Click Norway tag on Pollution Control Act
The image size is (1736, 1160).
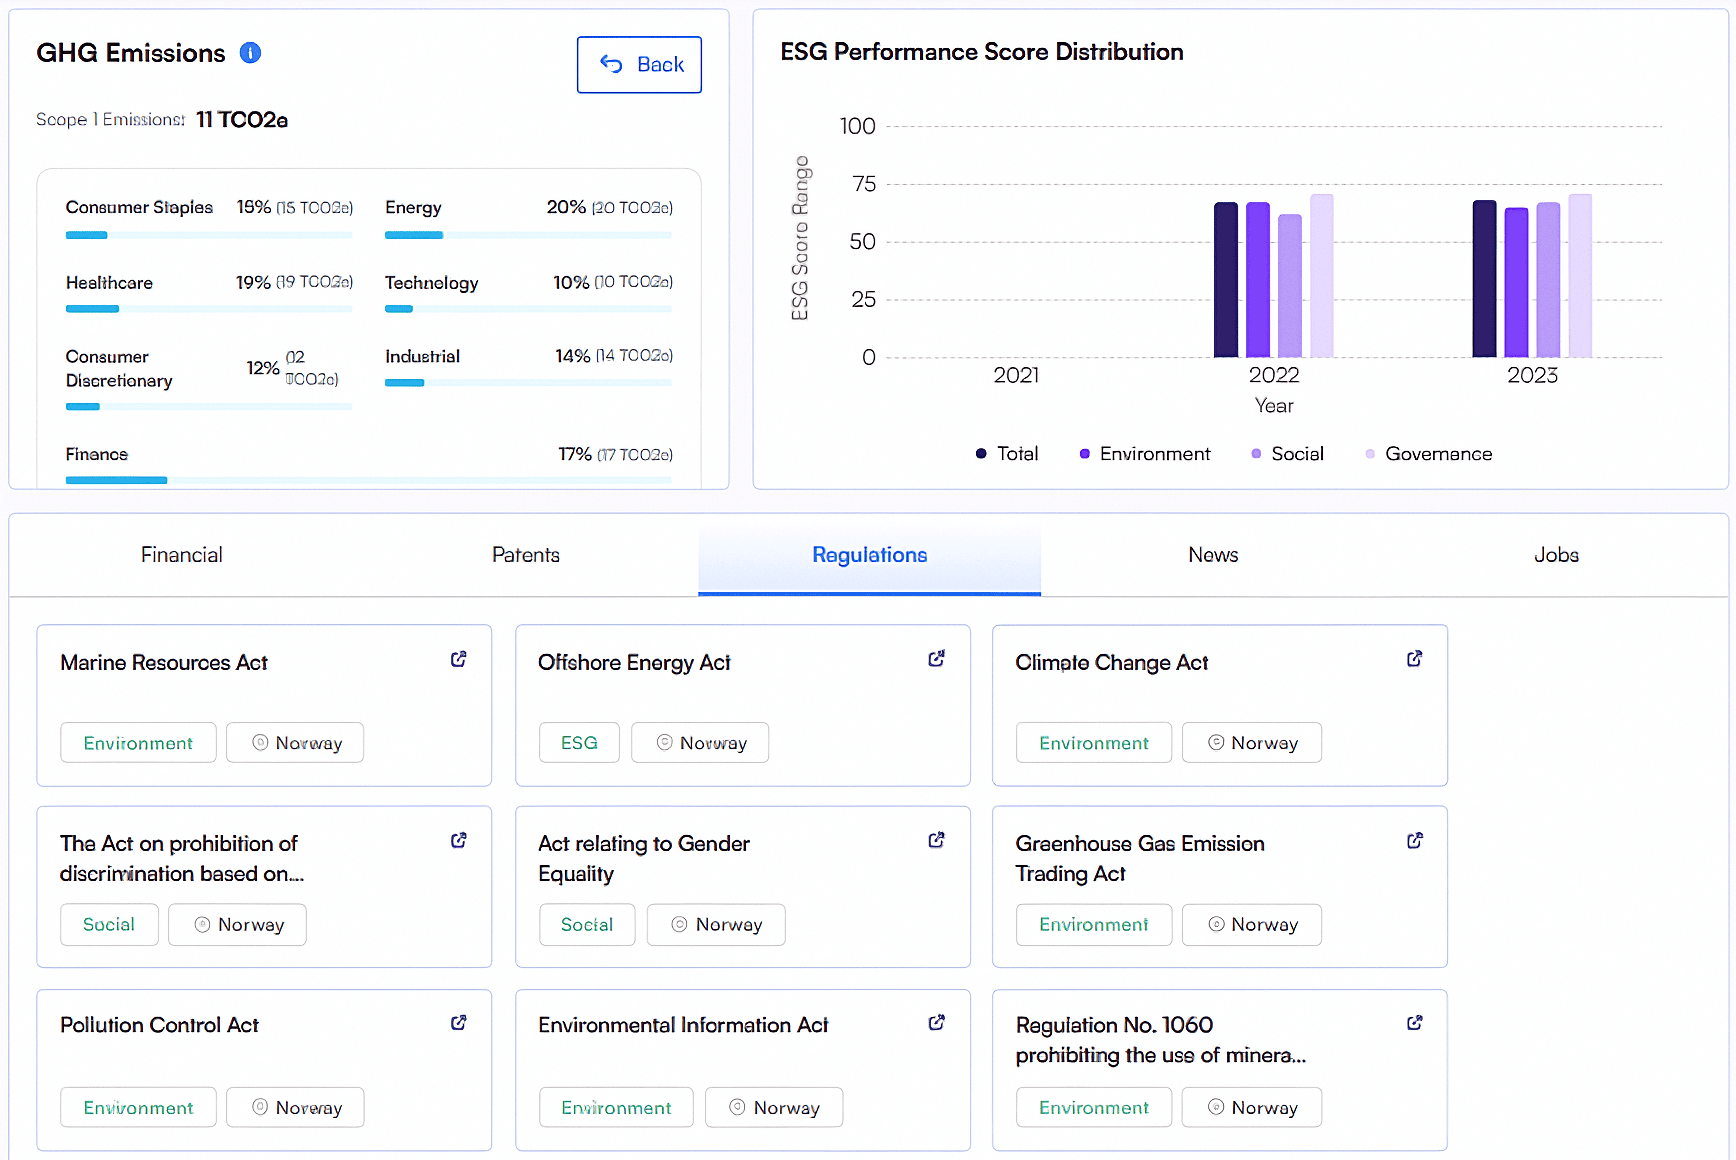(x=295, y=1107)
